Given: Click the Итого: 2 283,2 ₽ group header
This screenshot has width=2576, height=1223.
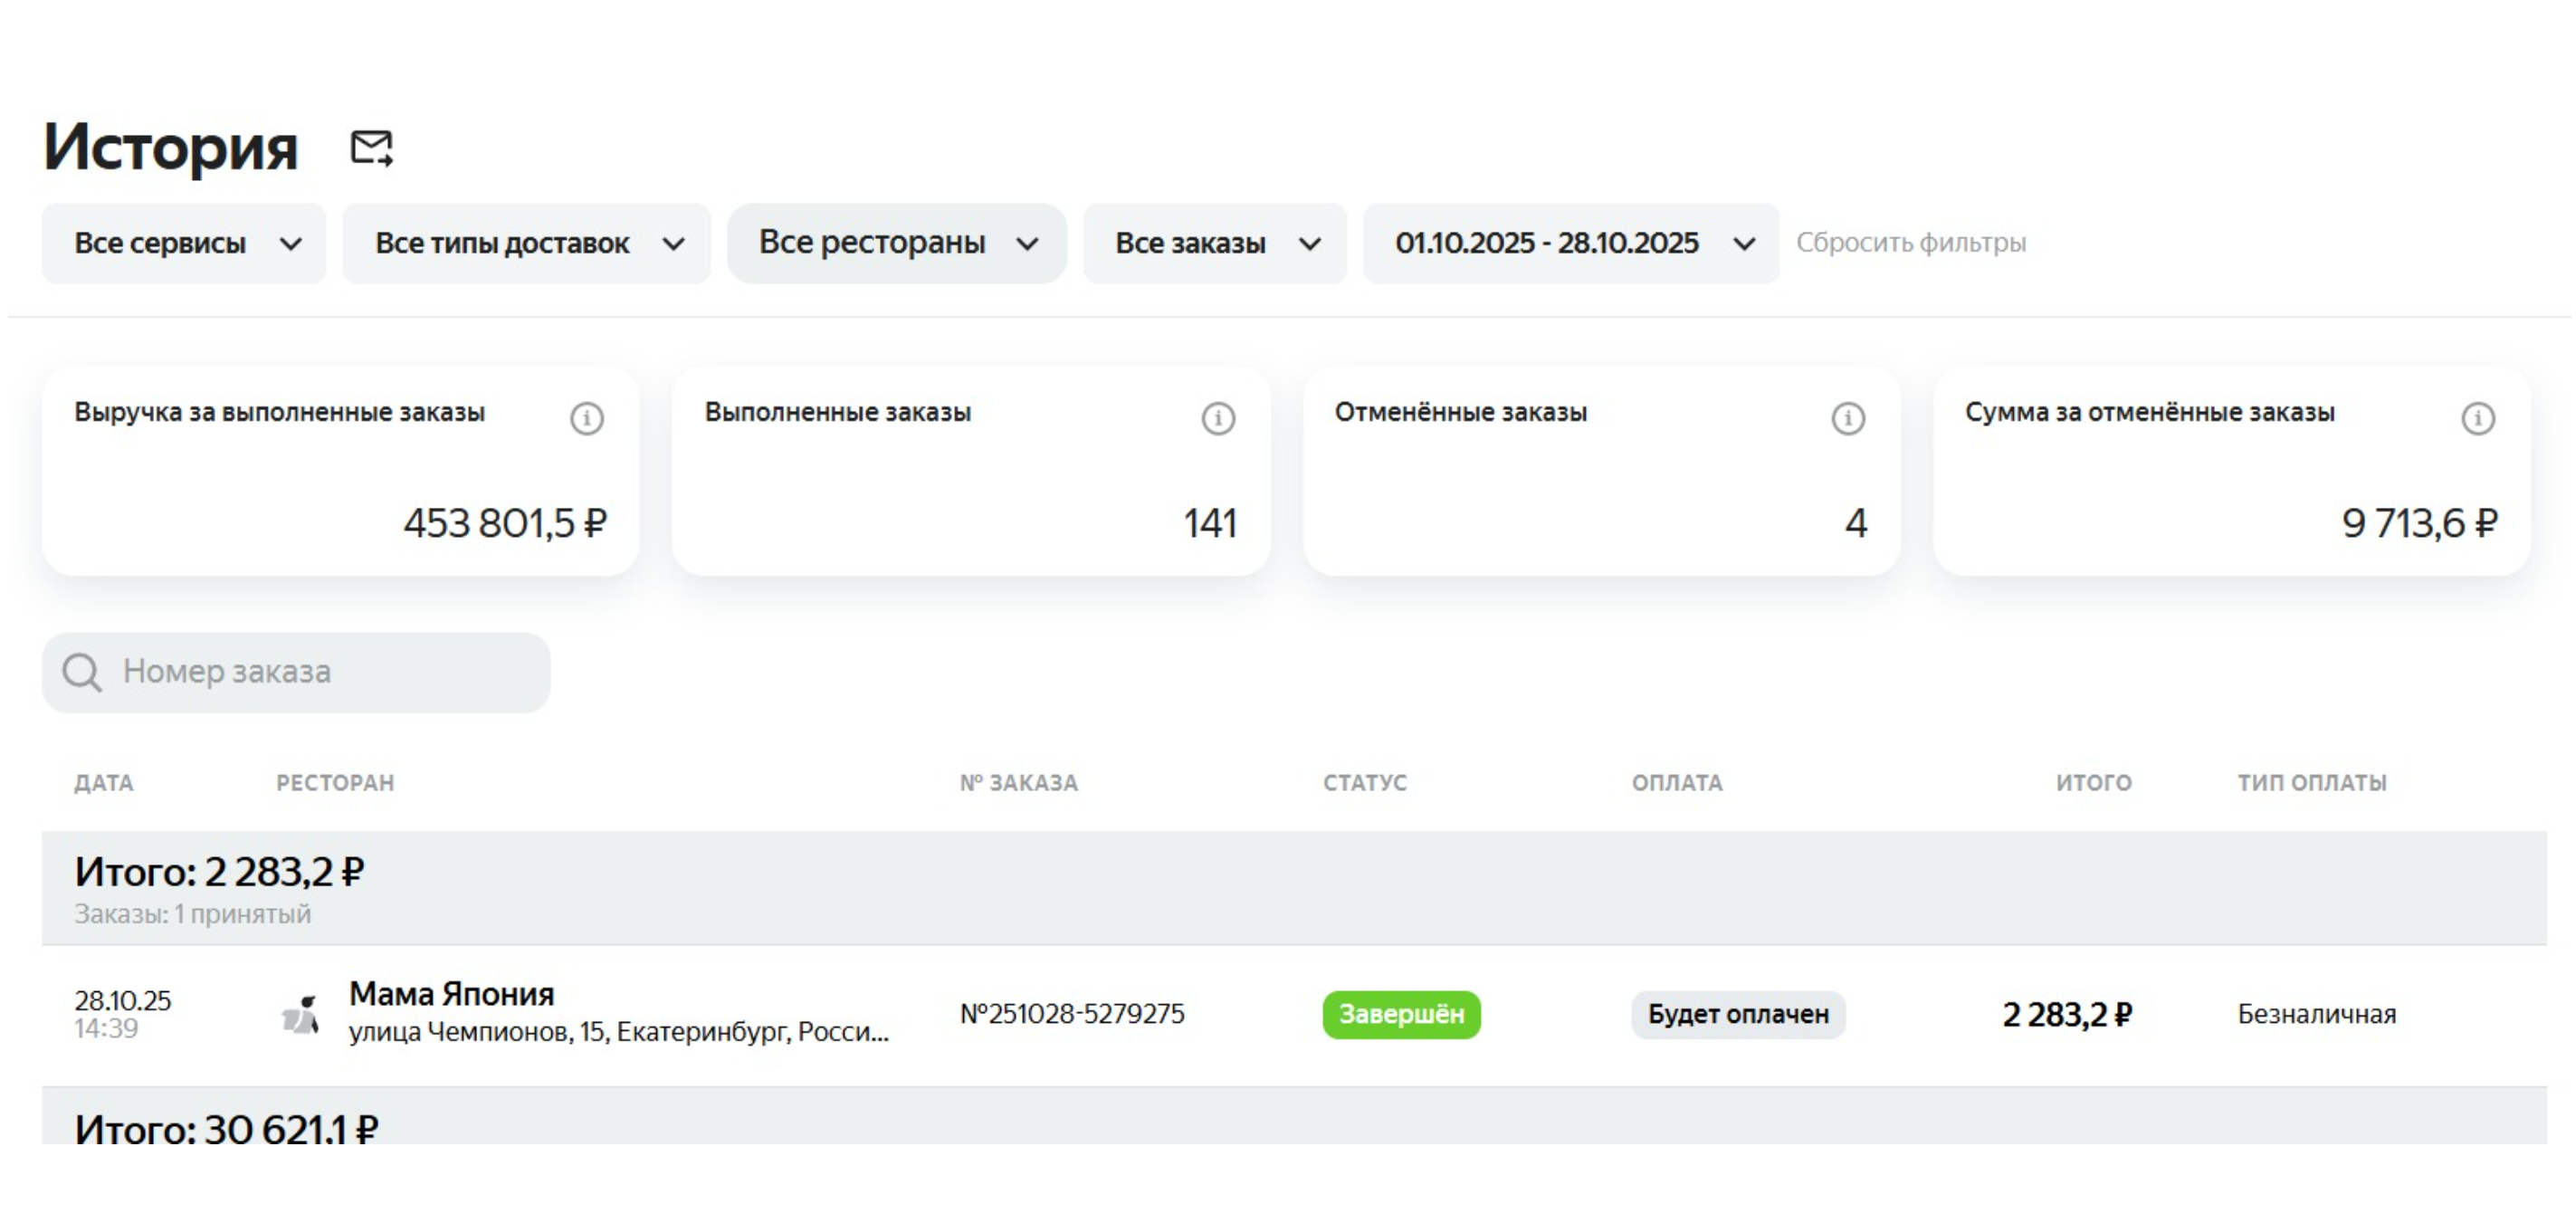Looking at the screenshot, I should (219, 872).
